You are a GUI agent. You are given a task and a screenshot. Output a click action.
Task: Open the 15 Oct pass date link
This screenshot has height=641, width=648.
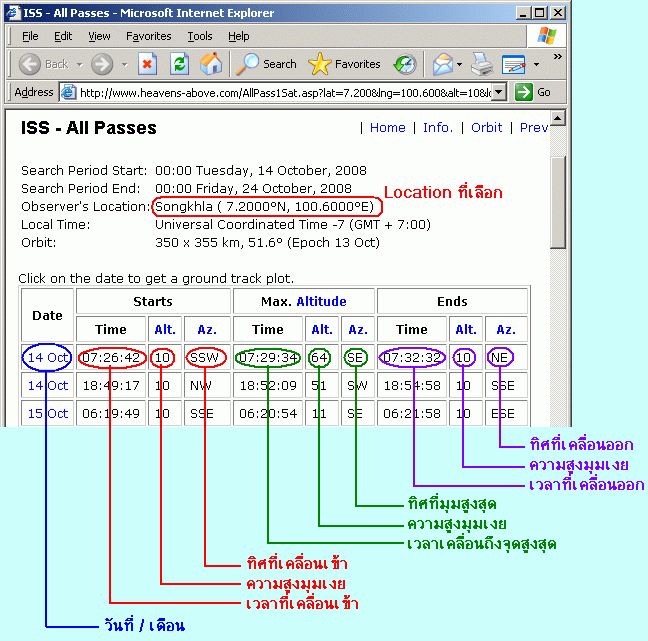tap(48, 414)
